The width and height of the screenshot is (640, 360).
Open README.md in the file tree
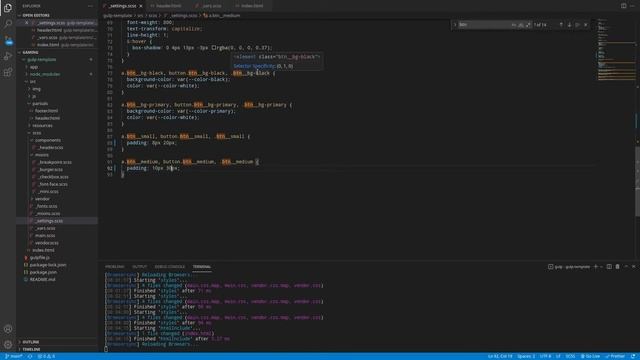(42, 280)
